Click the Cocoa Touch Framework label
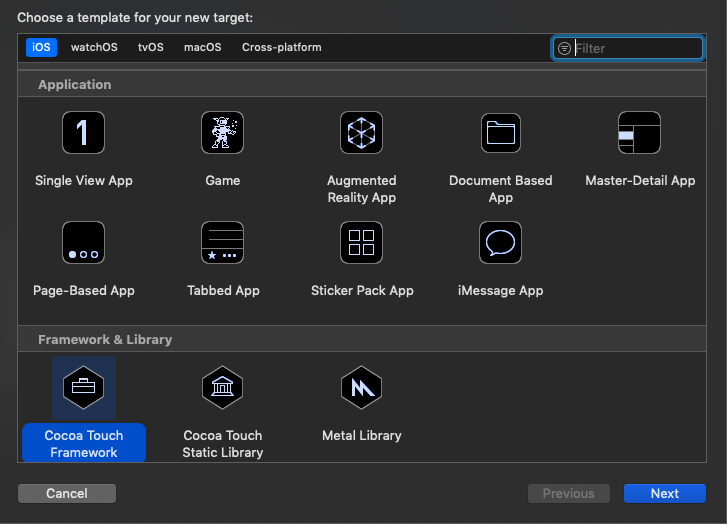 pyautogui.click(x=84, y=444)
